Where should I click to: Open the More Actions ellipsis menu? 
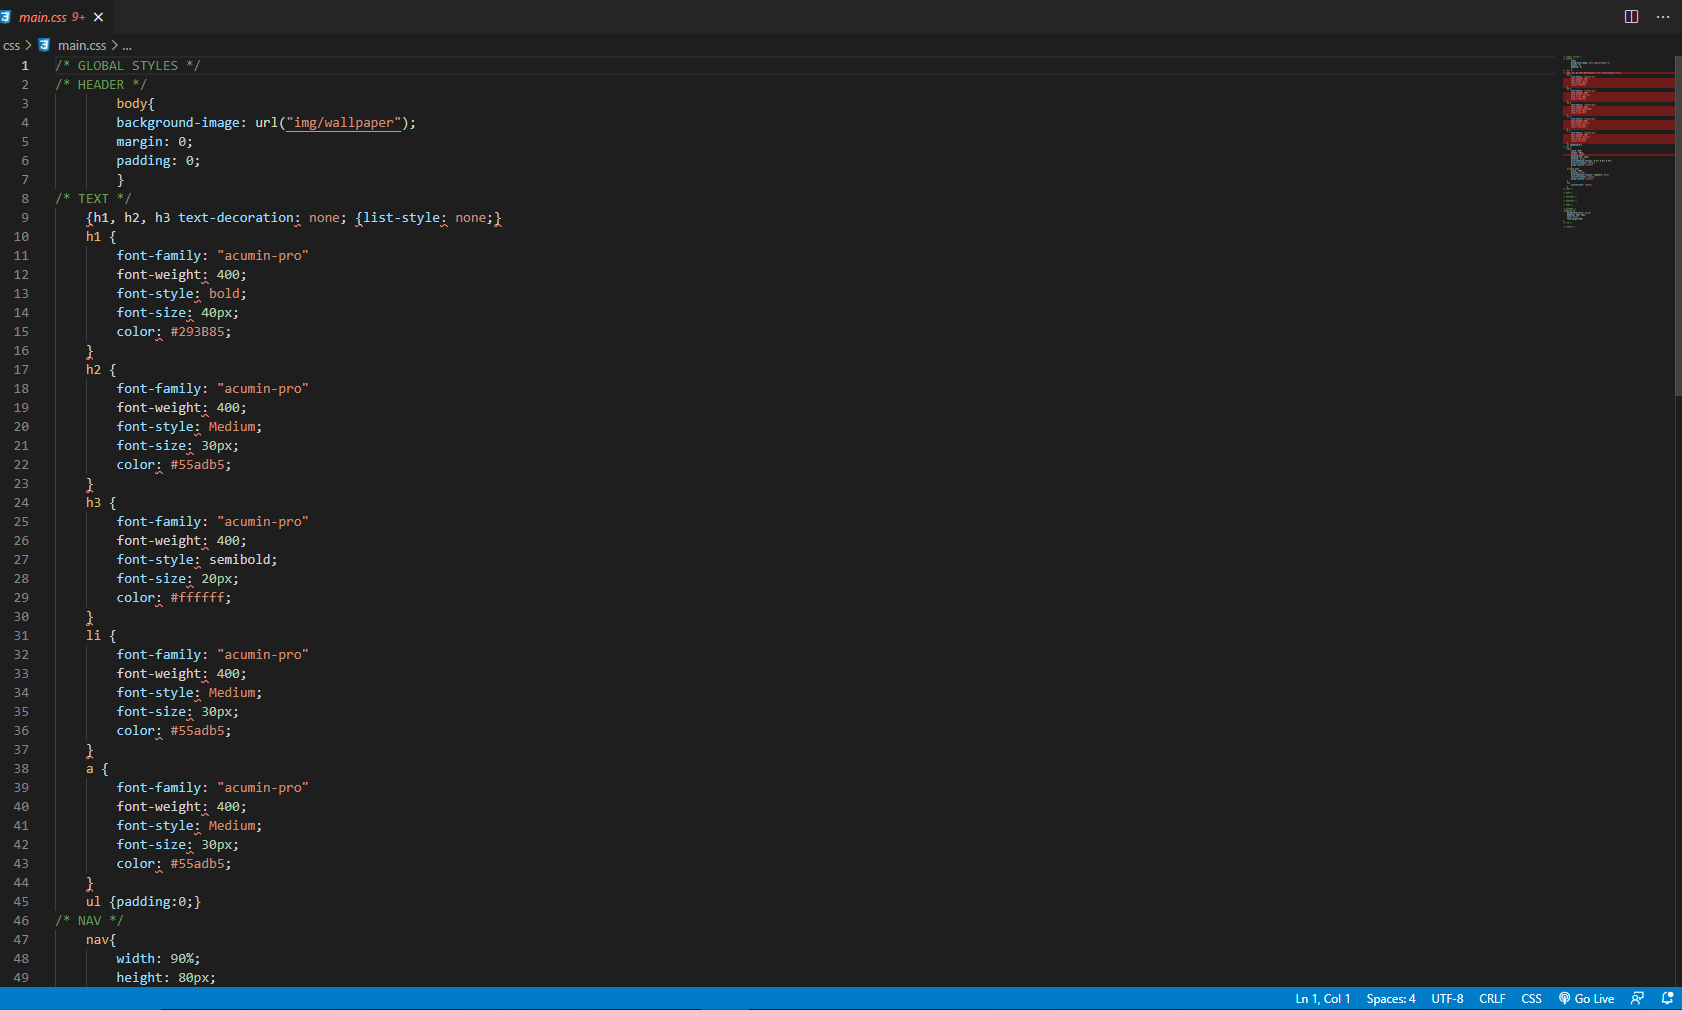pos(1663,17)
